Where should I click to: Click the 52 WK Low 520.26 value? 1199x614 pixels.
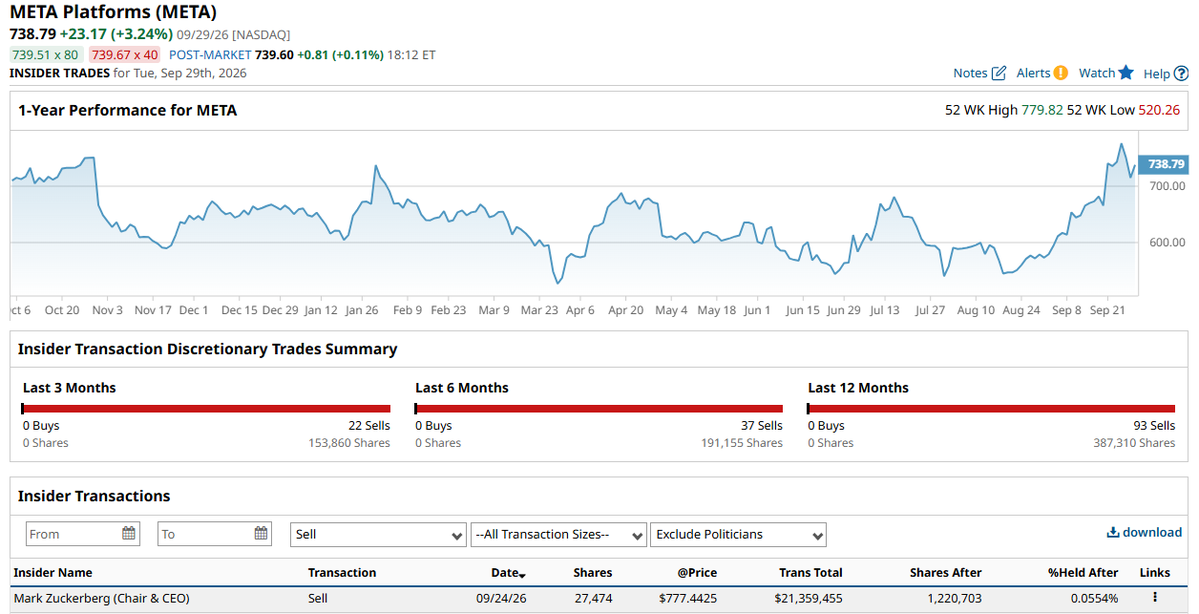click(1159, 110)
